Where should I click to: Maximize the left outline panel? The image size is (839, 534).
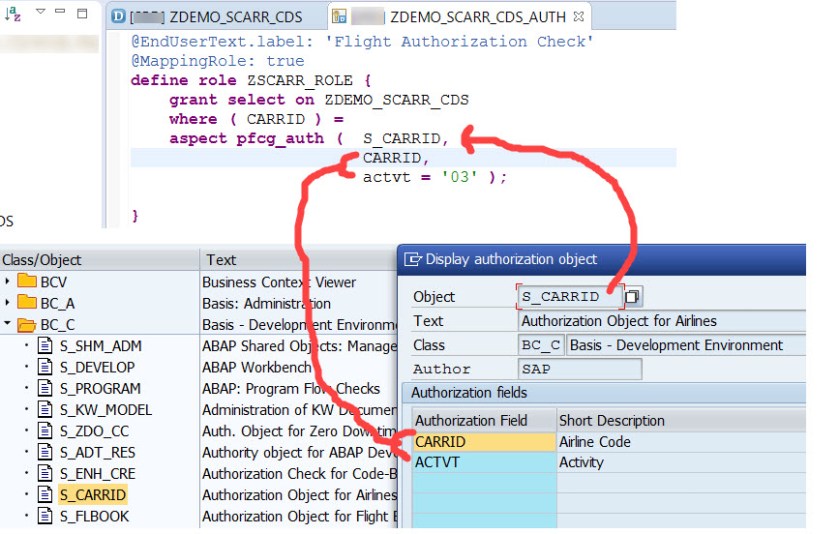[82, 14]
